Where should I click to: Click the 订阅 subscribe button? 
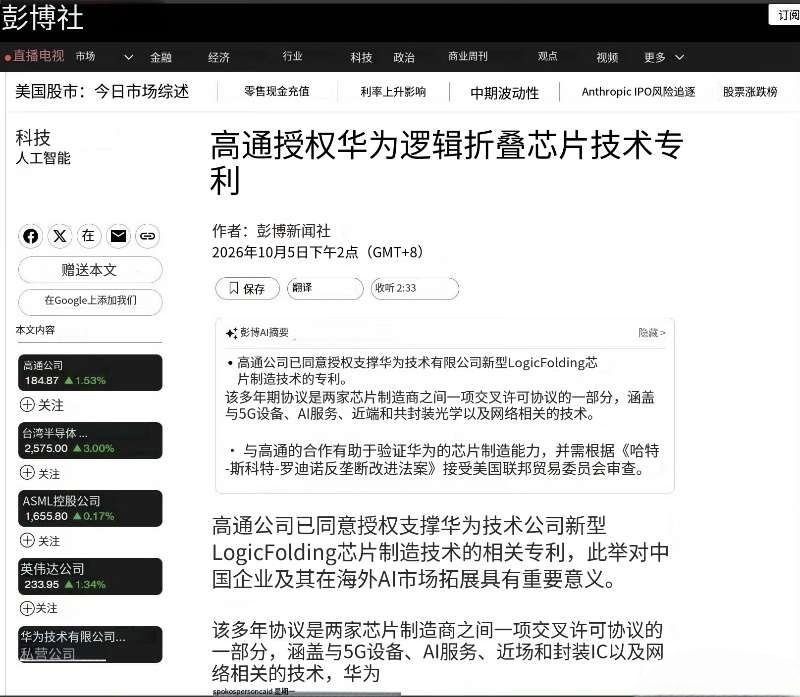point(786,15)
